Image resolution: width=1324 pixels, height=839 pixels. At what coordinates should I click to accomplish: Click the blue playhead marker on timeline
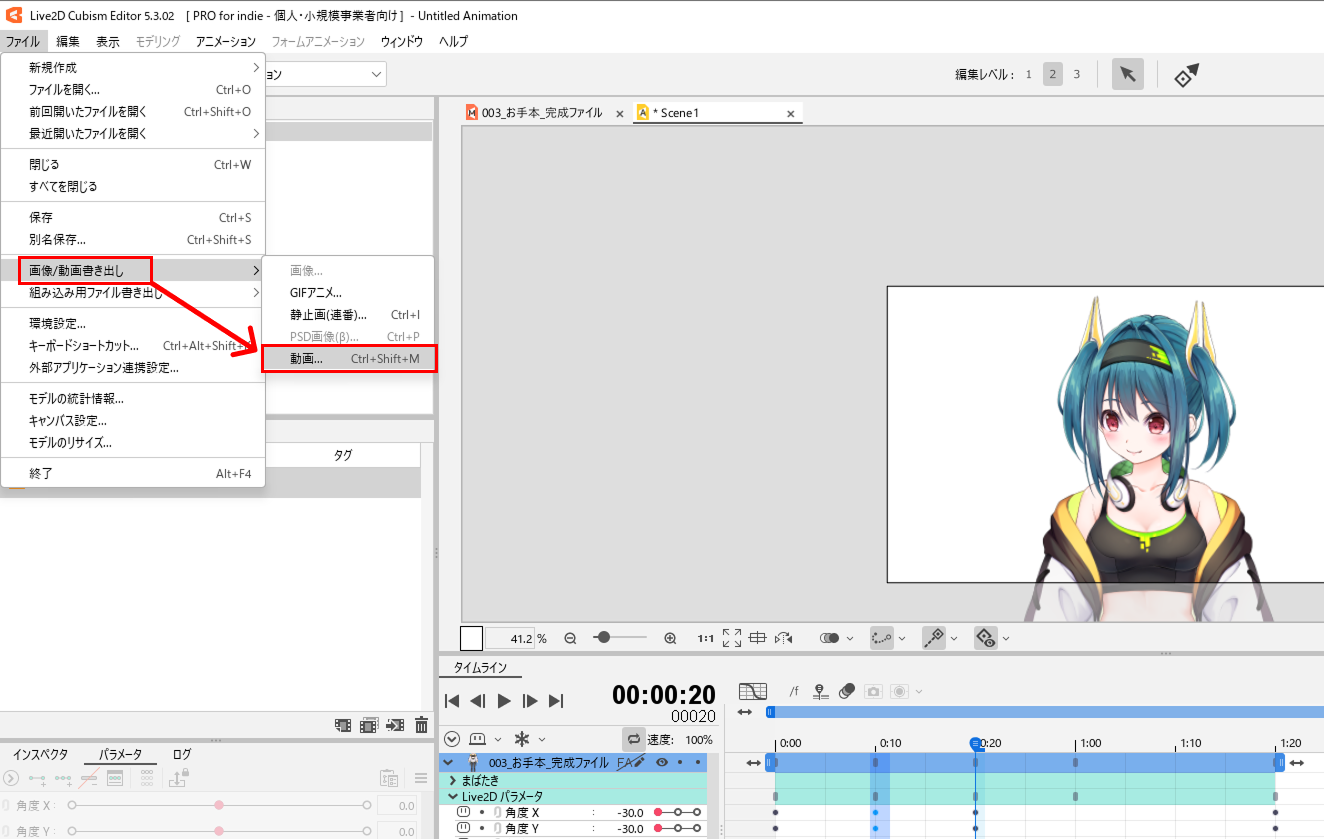[x=976, y=743]
